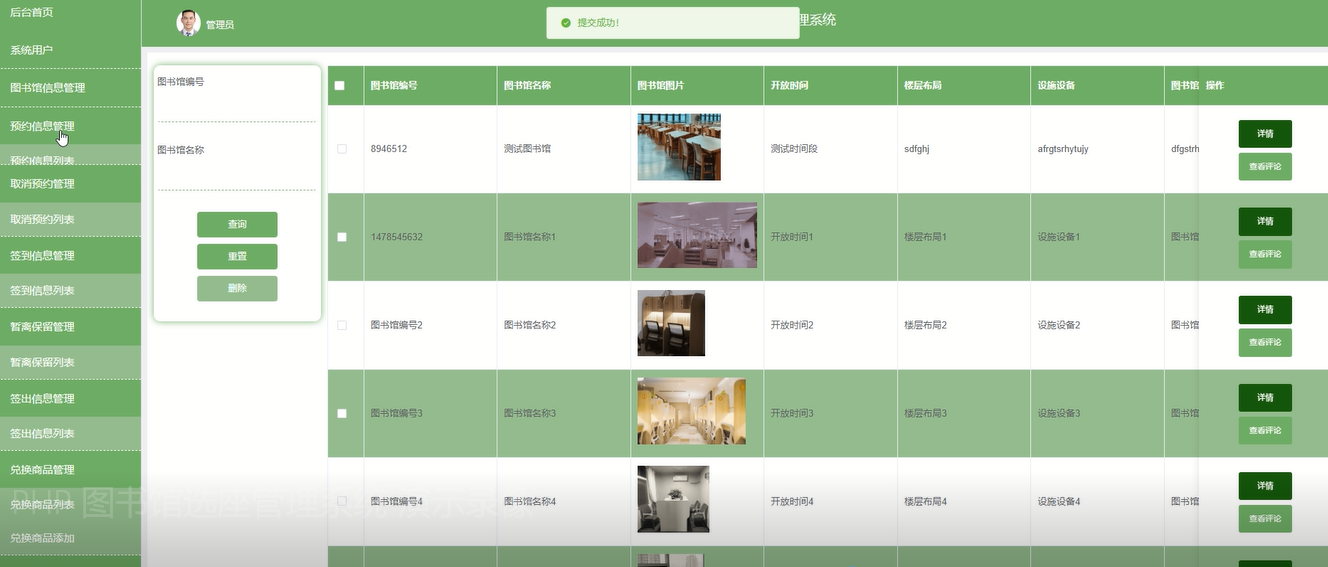
Task: Select the cell text 测试时间段
Action: pyautogui.click(x=794, y=149)
